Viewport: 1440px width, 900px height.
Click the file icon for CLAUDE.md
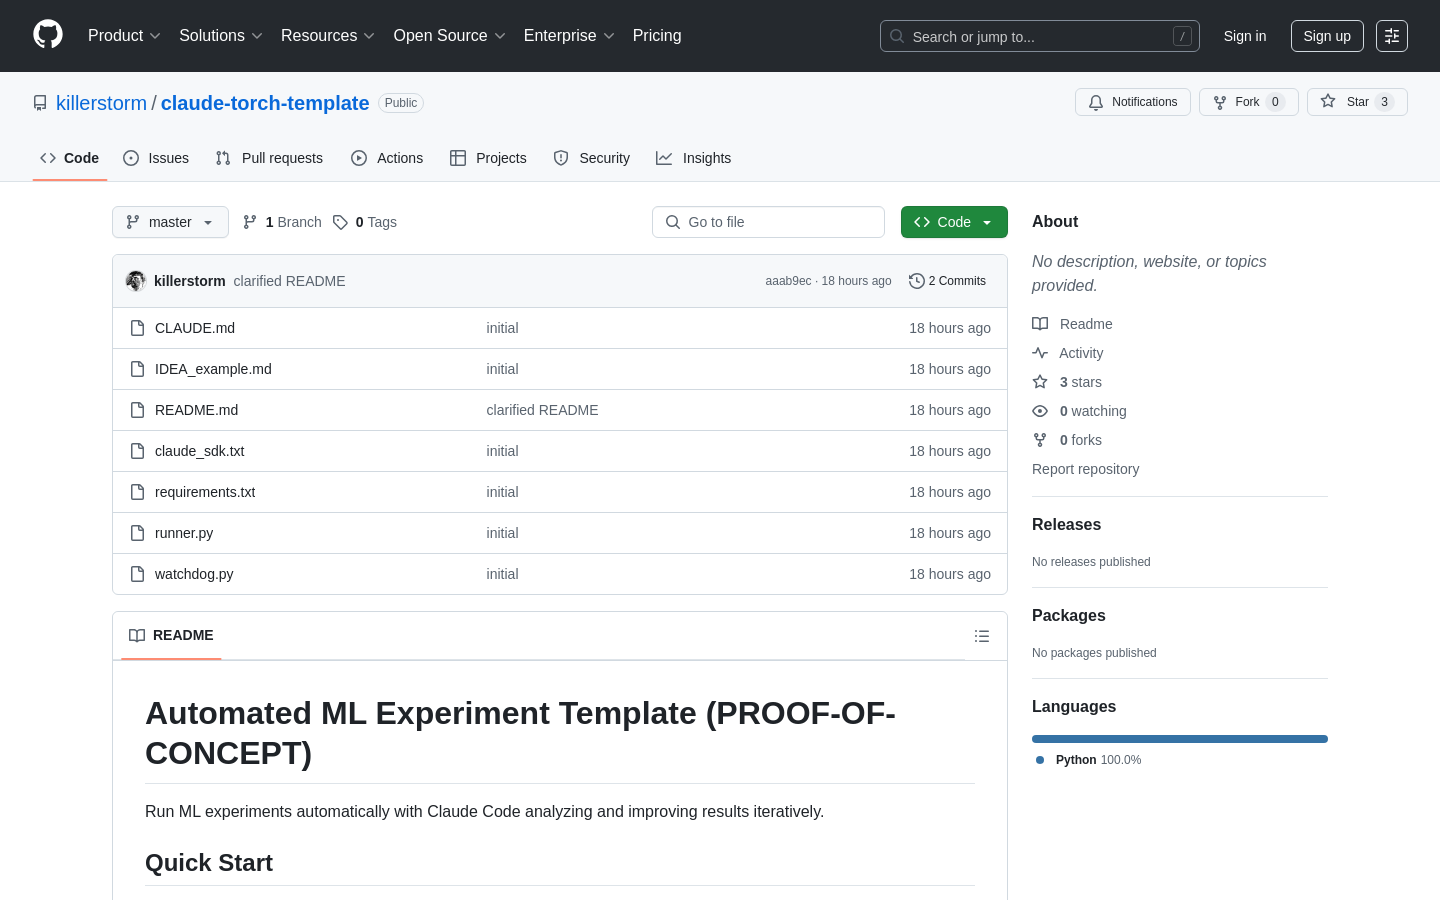138,328
